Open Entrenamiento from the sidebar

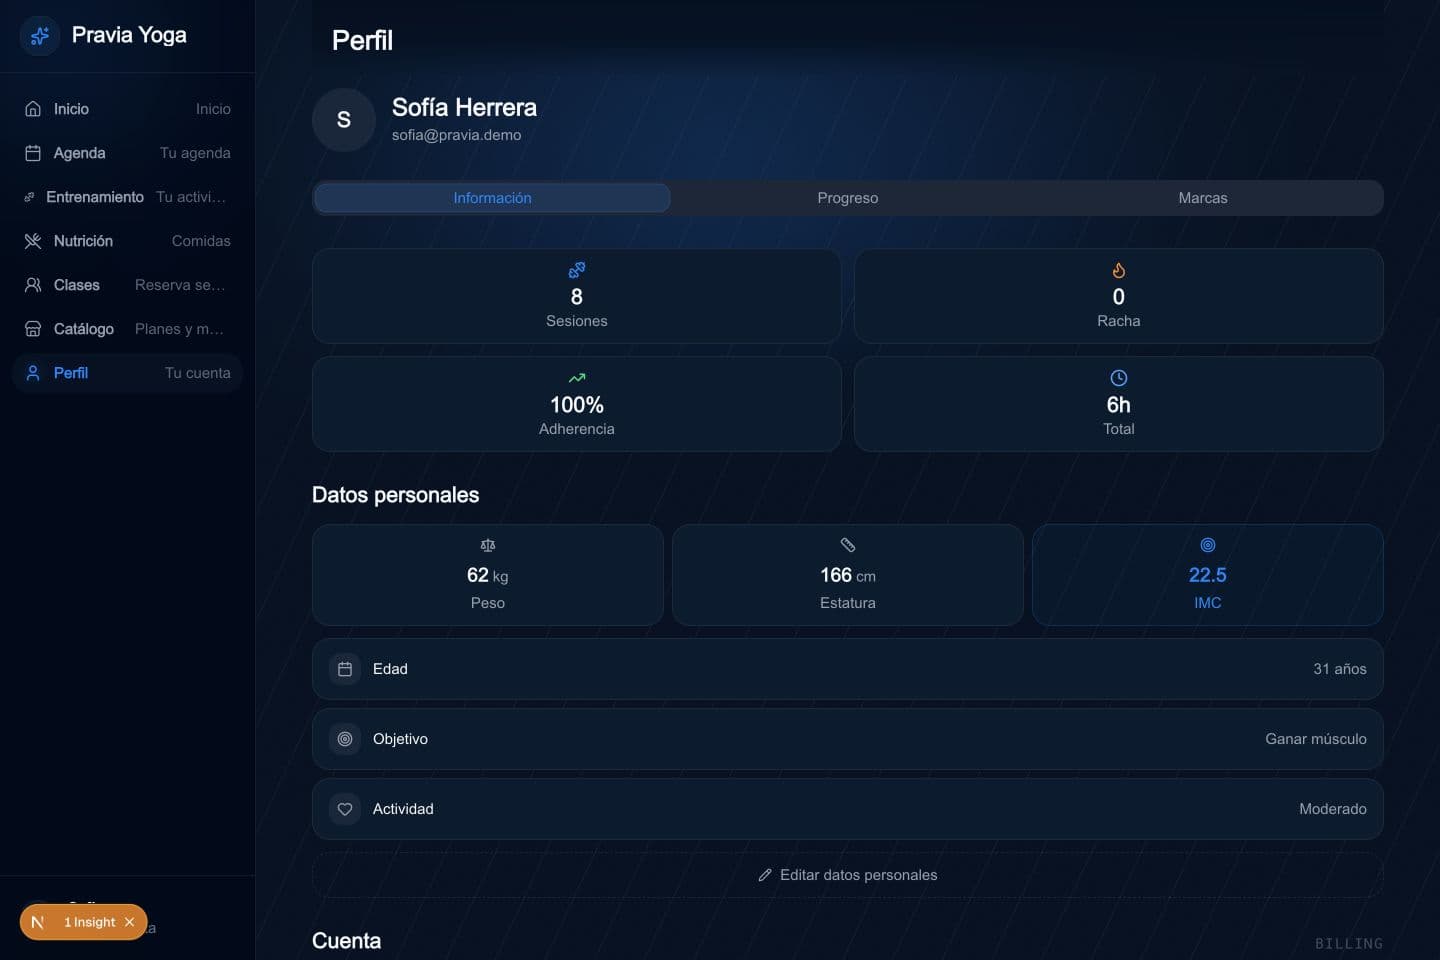click(x=127, y=197)
